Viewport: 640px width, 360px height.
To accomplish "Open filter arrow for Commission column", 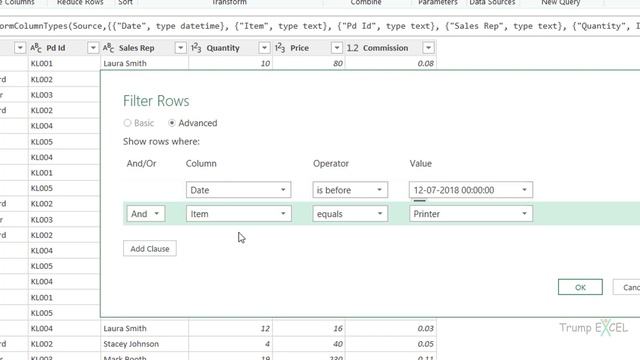I will pos(428,48).
